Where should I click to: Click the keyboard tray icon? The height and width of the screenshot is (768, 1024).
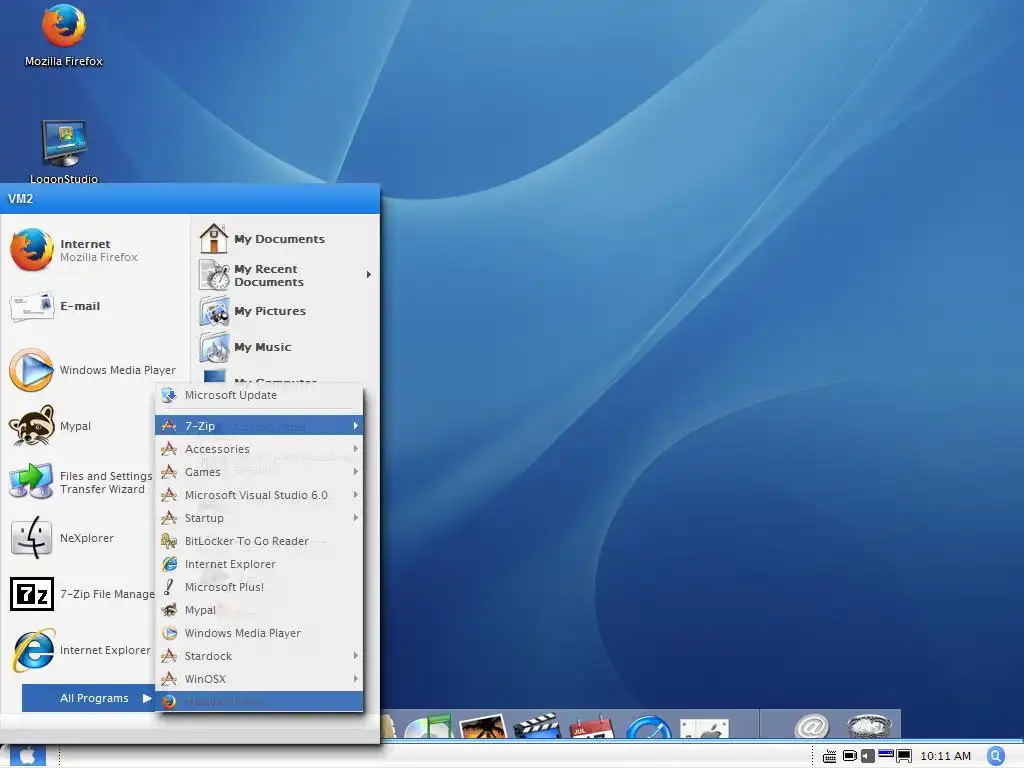(829, 757)
